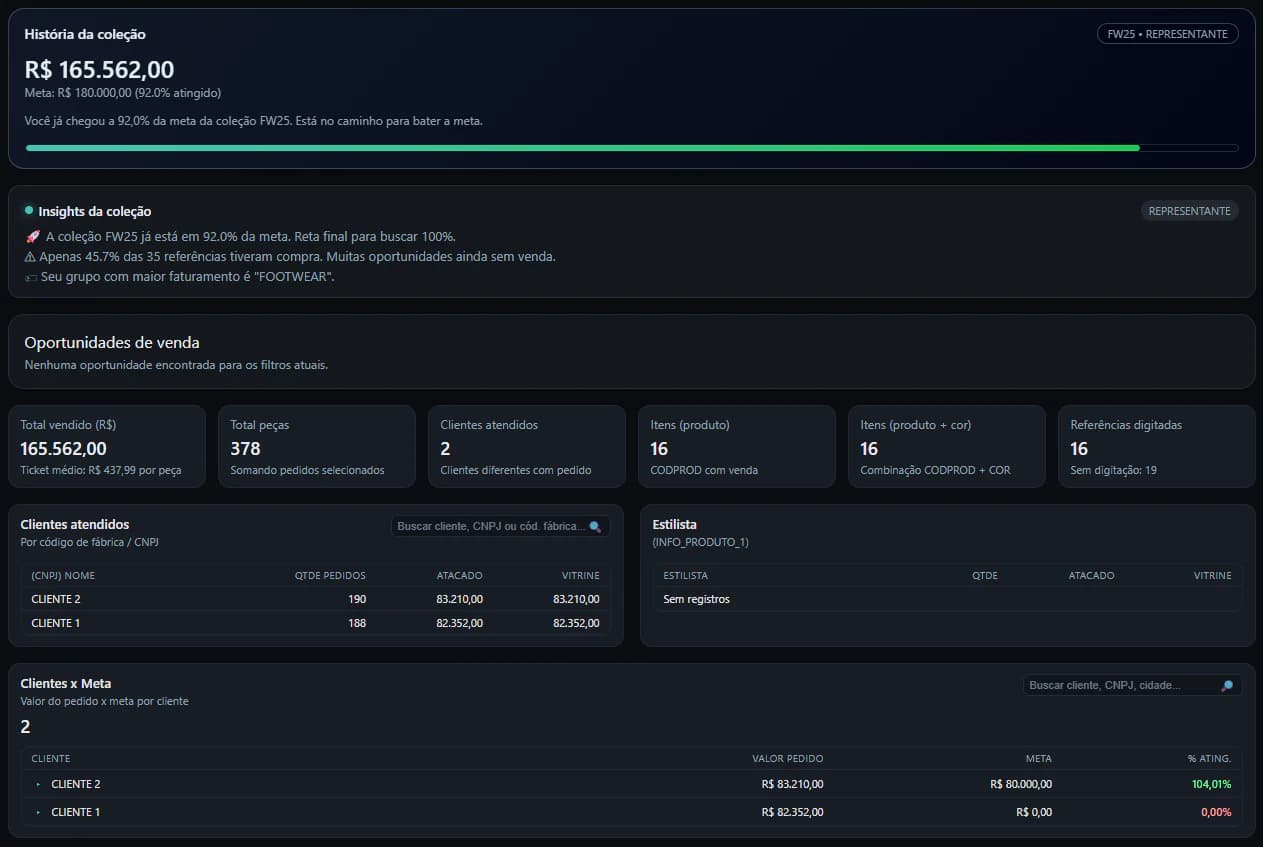
Task: Click the VITRINE header in Clientes atendidos
Action: tap(581, 575)
